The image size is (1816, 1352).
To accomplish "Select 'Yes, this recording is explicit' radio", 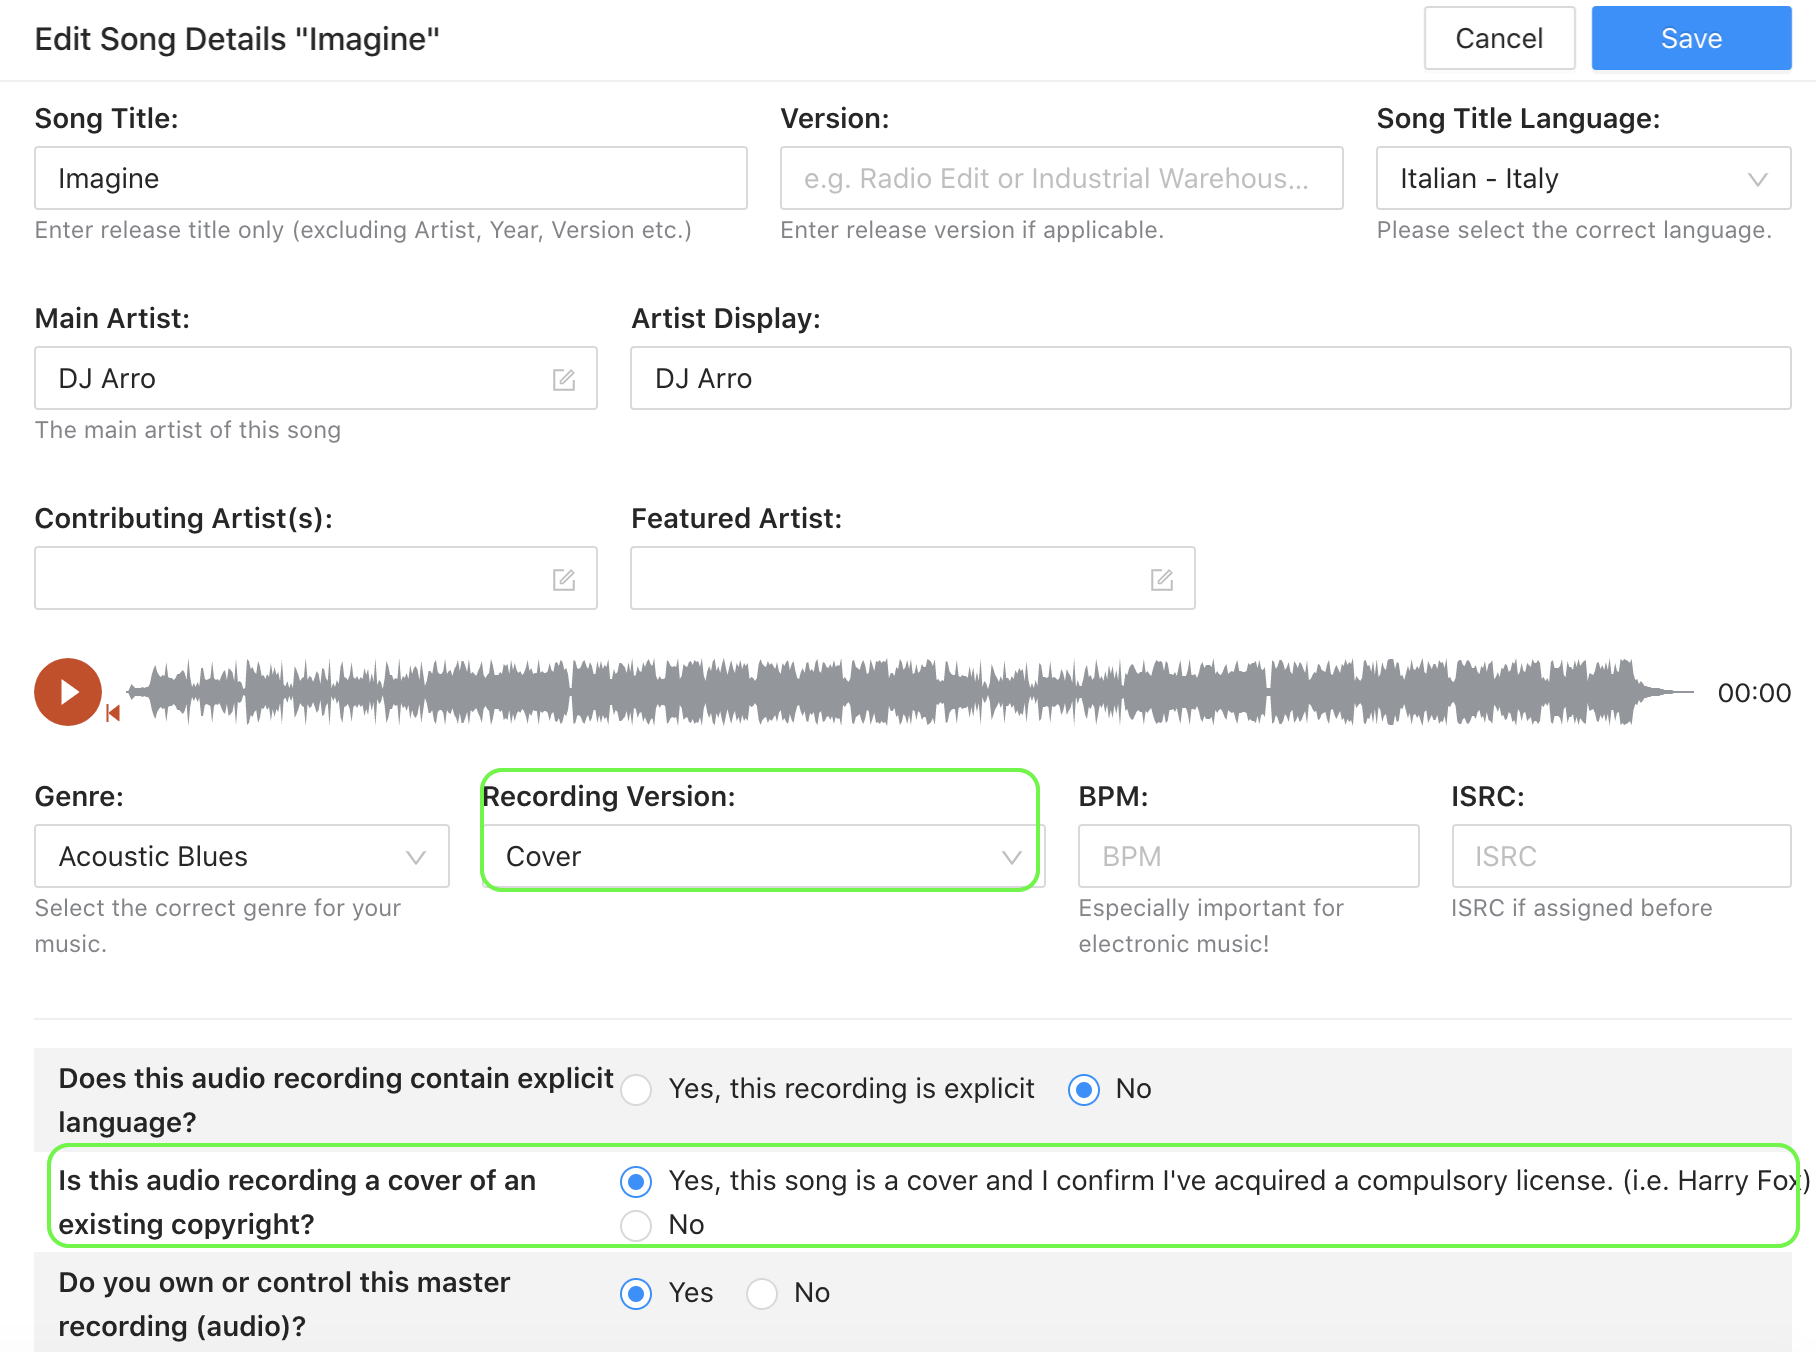I will (636, 1089).
